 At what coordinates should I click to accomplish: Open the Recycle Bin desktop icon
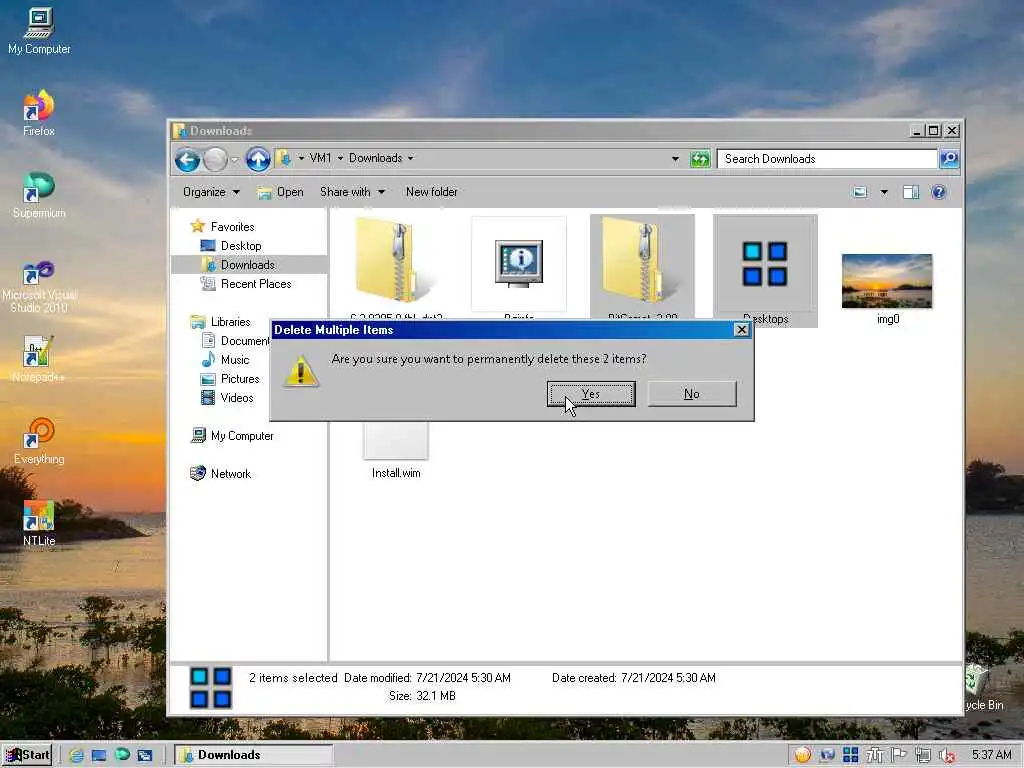984,688
